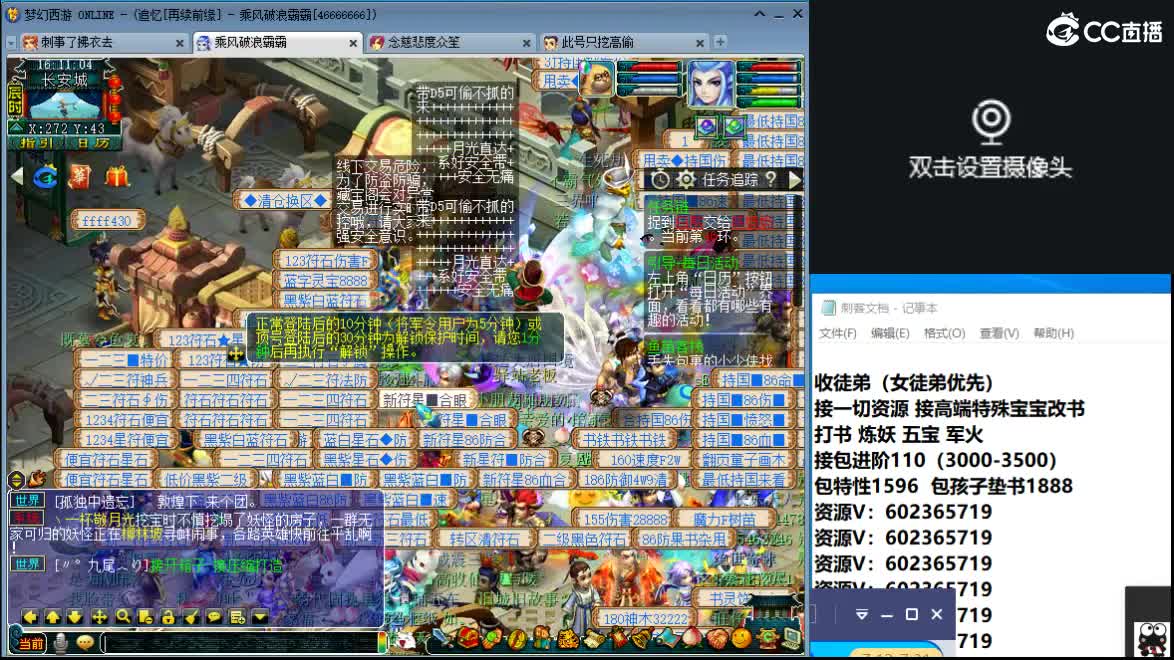Open 编辑(E) menu in Notepad
Viewport: 1174px width, 660px height.
pos(890,333)
